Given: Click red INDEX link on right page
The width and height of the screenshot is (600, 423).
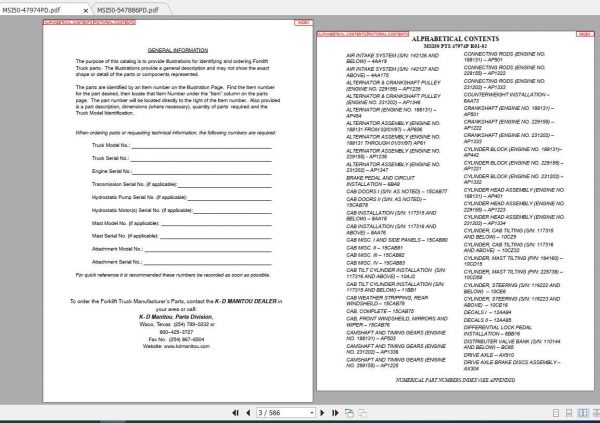Looking at the screenshot, I should coord(585,34).
